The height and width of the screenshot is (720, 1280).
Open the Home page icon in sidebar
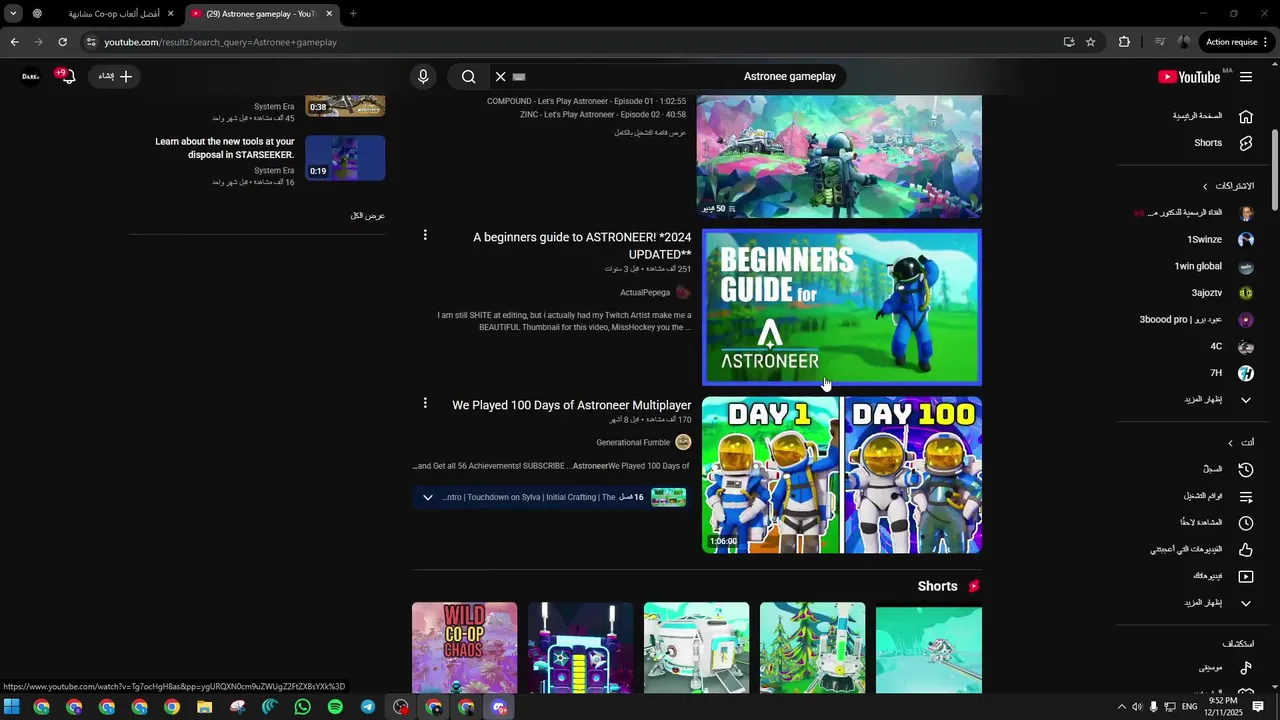(x=1246, y=116)
